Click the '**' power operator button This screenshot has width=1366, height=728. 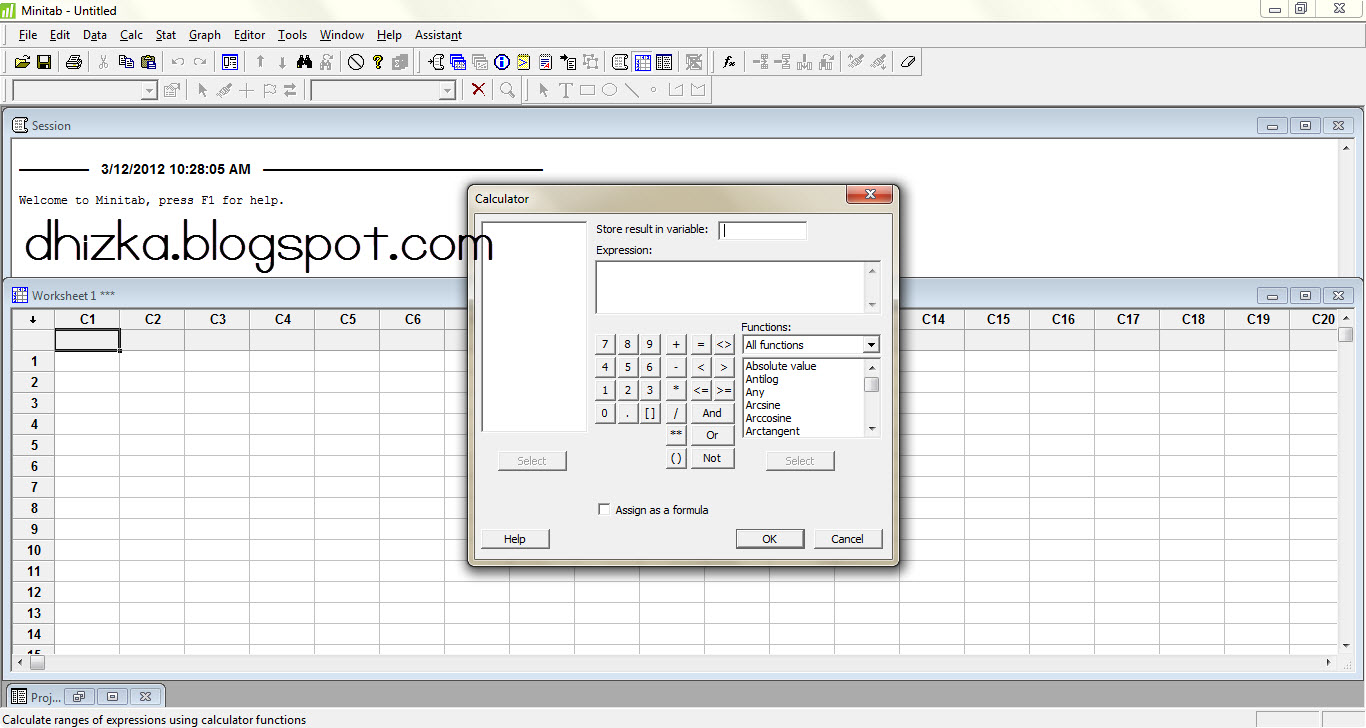tap(676, 435)
